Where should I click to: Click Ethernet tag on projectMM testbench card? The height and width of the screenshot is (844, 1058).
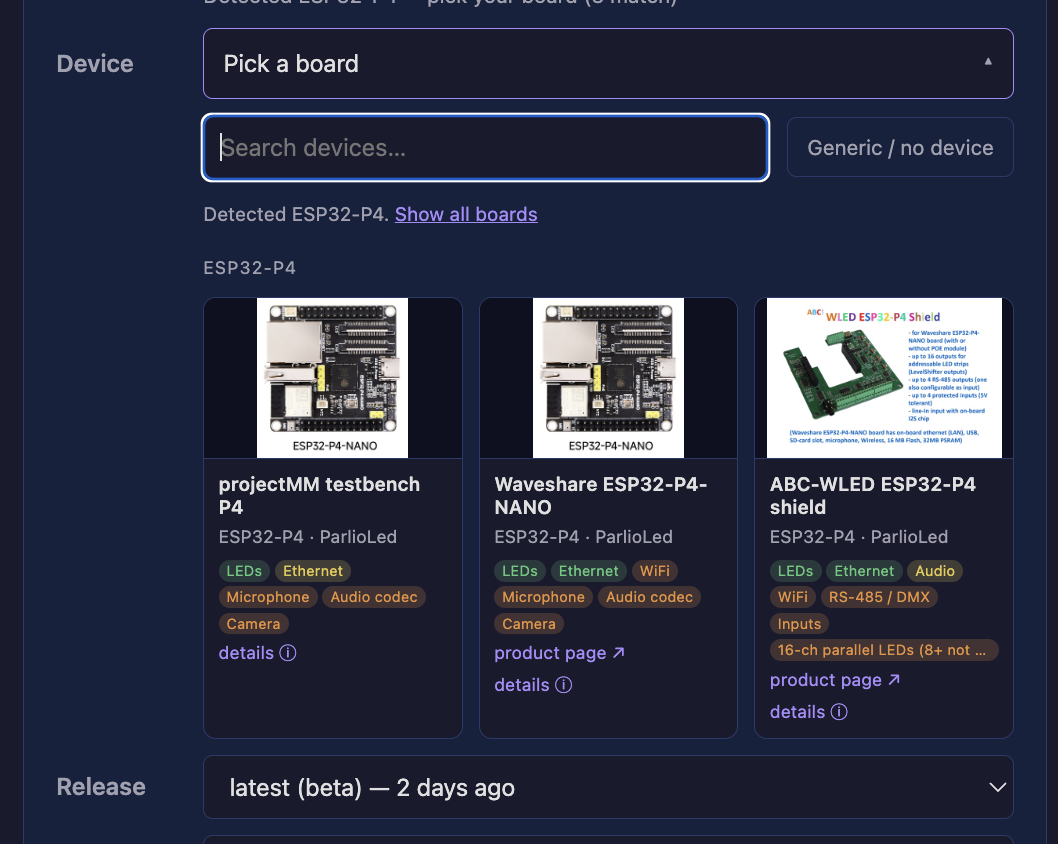(x=312, y=571)
